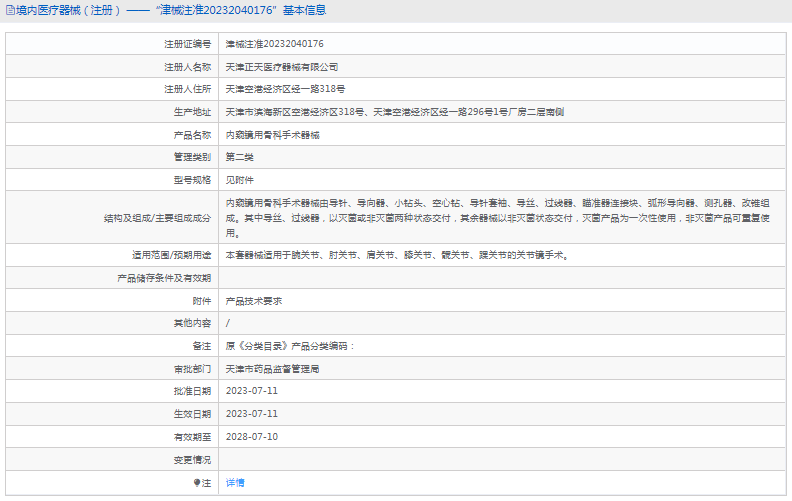This screenshot has height=501, width=792.
Task: Click the 变更情况 row label
Action: coord(192,460)
